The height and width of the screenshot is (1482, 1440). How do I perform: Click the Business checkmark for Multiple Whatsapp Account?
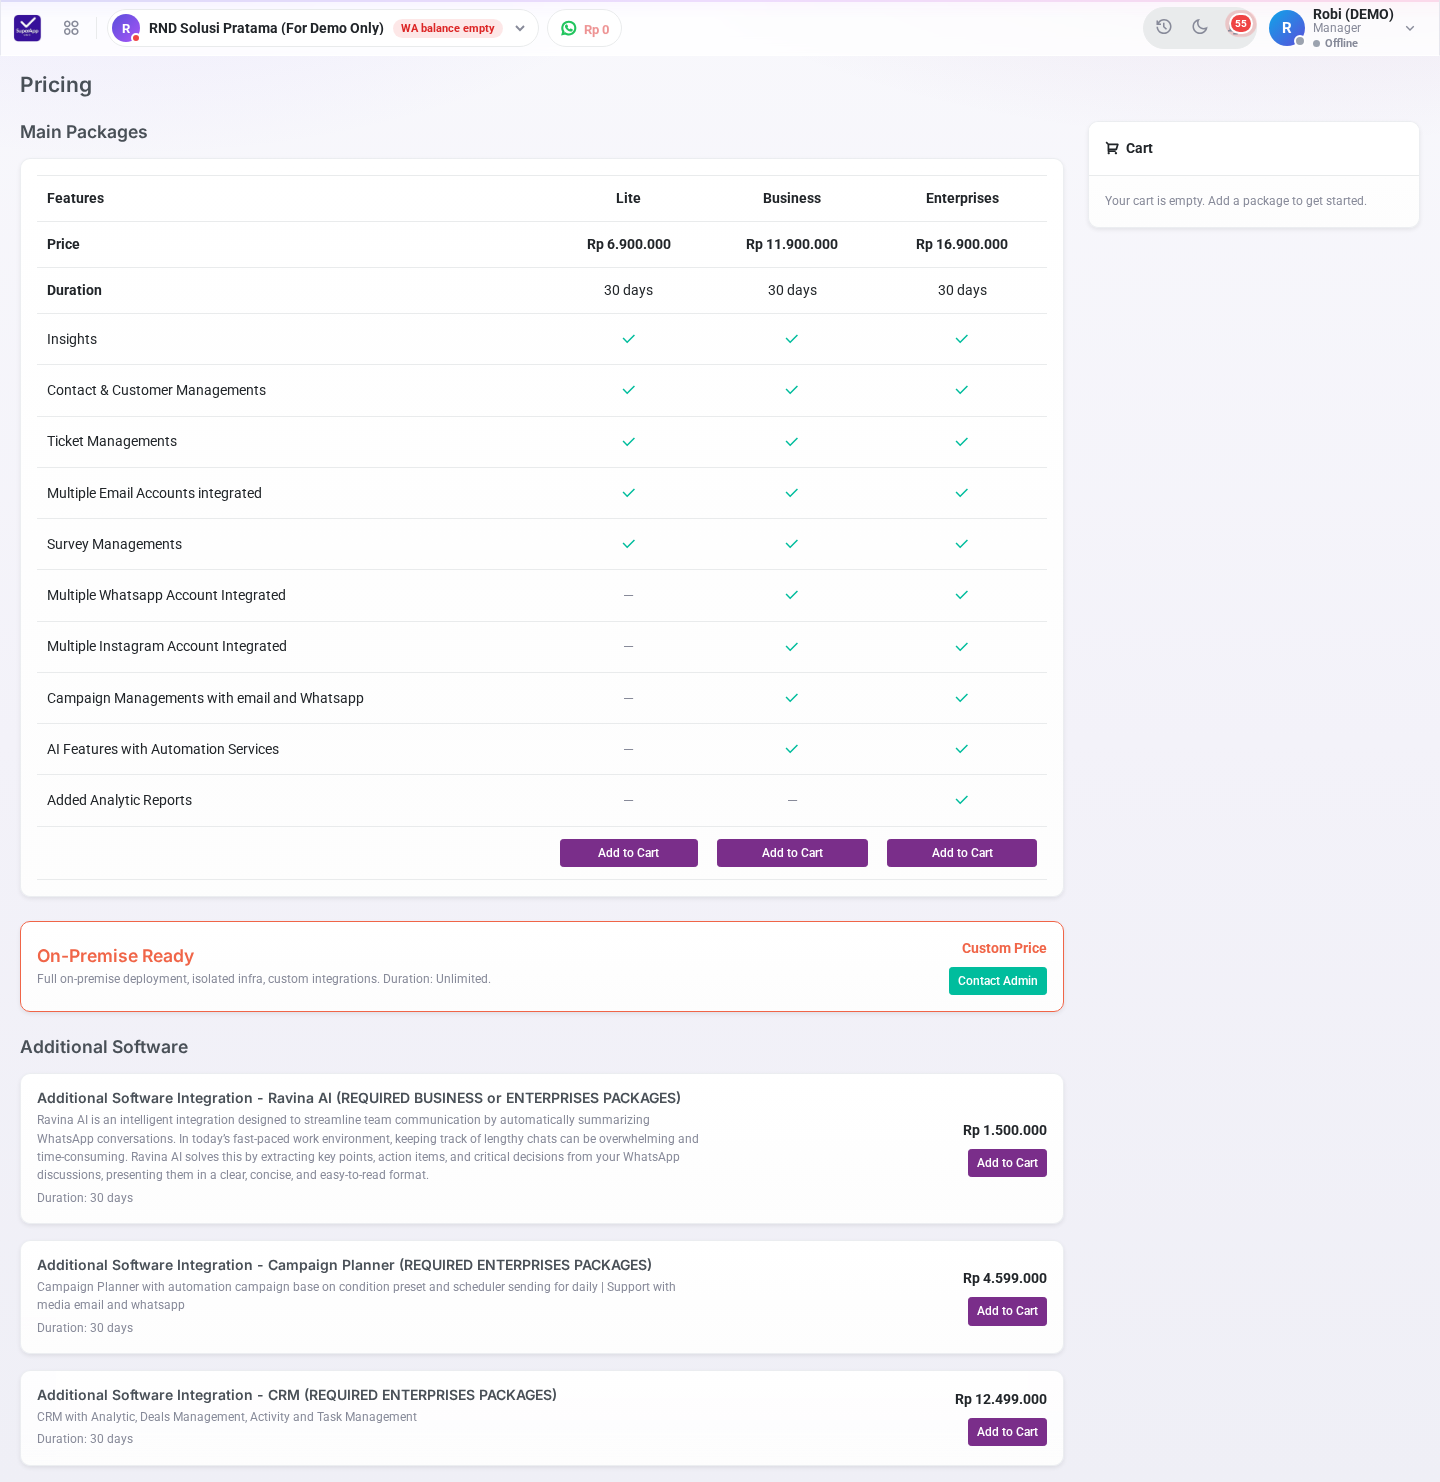click(x=792, y=595)
